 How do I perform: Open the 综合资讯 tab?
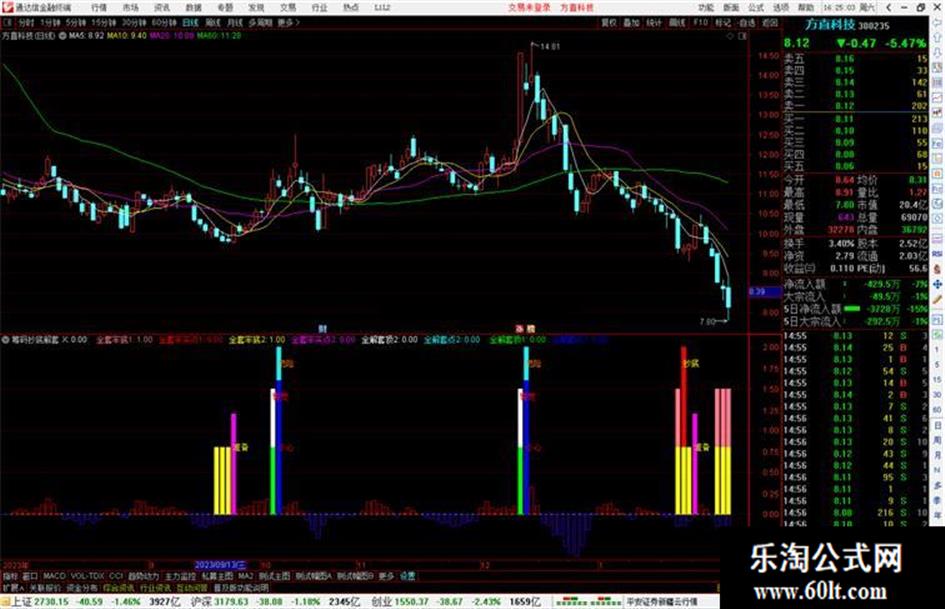point(119,588)
